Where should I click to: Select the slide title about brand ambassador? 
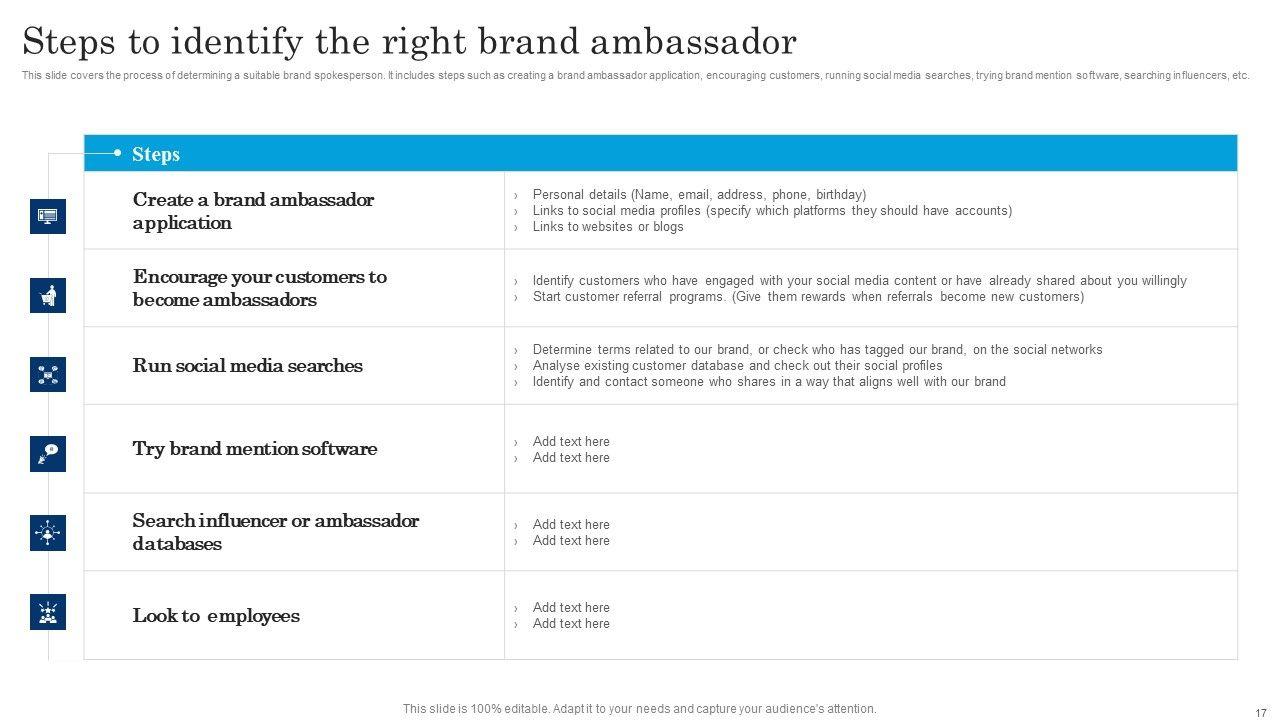pyautogui.click(x=409, y=42)
